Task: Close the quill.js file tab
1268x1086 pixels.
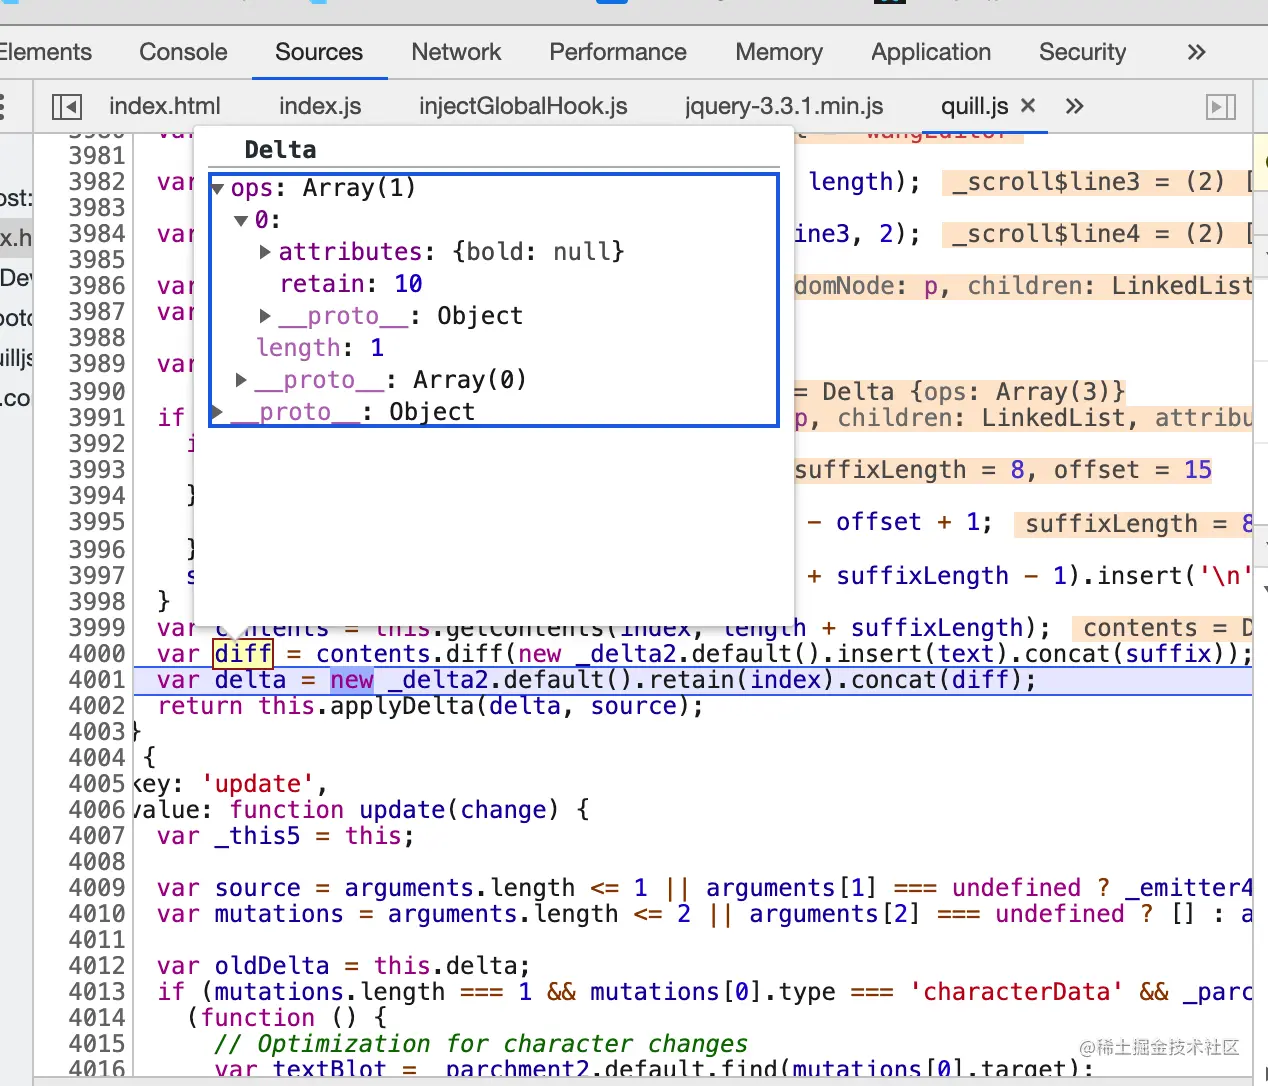Action: 1028,105
